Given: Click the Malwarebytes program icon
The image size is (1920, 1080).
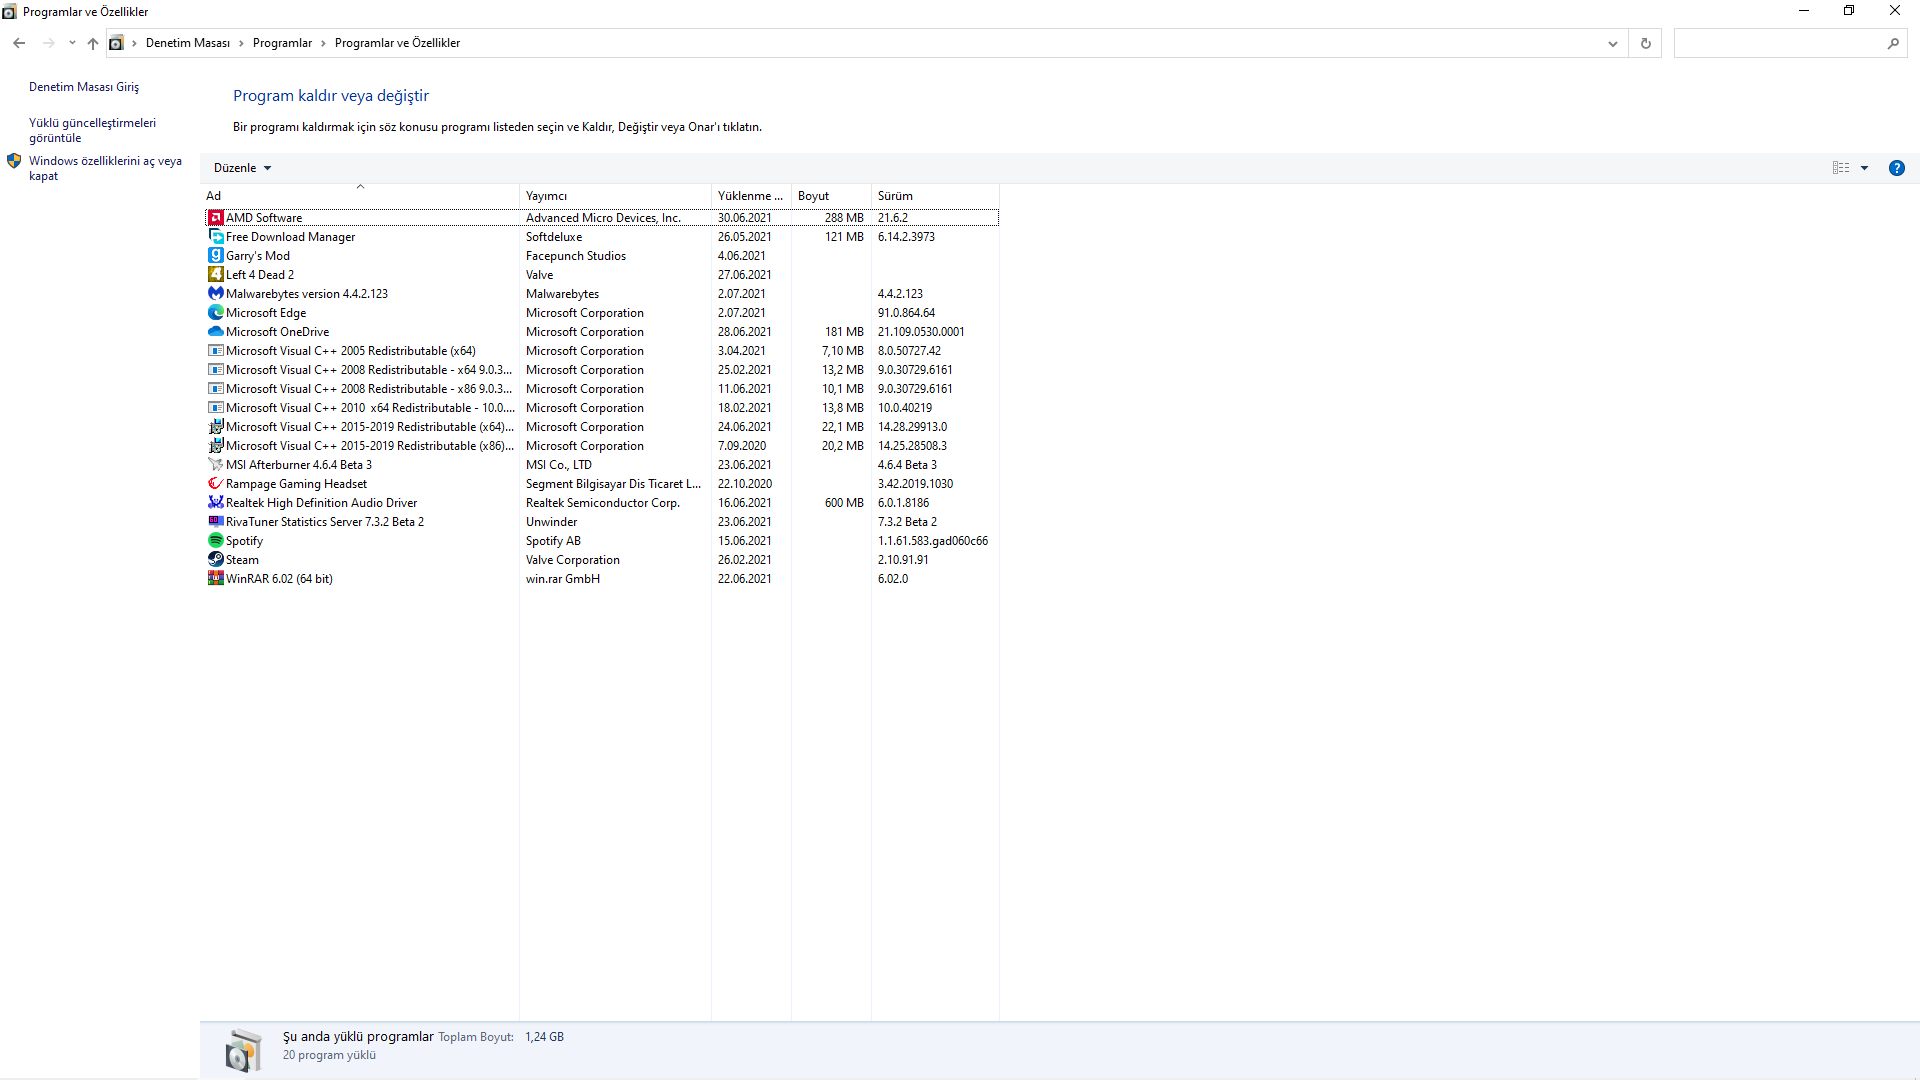Looking at the screenshot, I should pyautogui.click(x=215, y=294).
